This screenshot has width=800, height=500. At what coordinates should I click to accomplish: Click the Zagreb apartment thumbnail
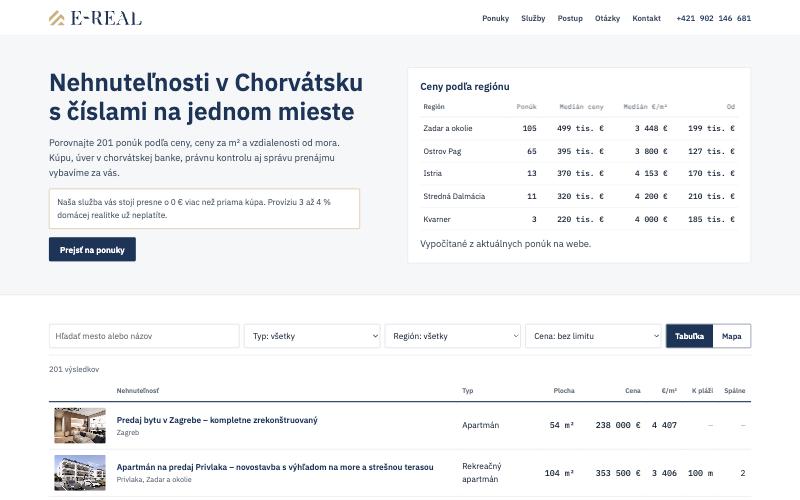coord(80,426)
